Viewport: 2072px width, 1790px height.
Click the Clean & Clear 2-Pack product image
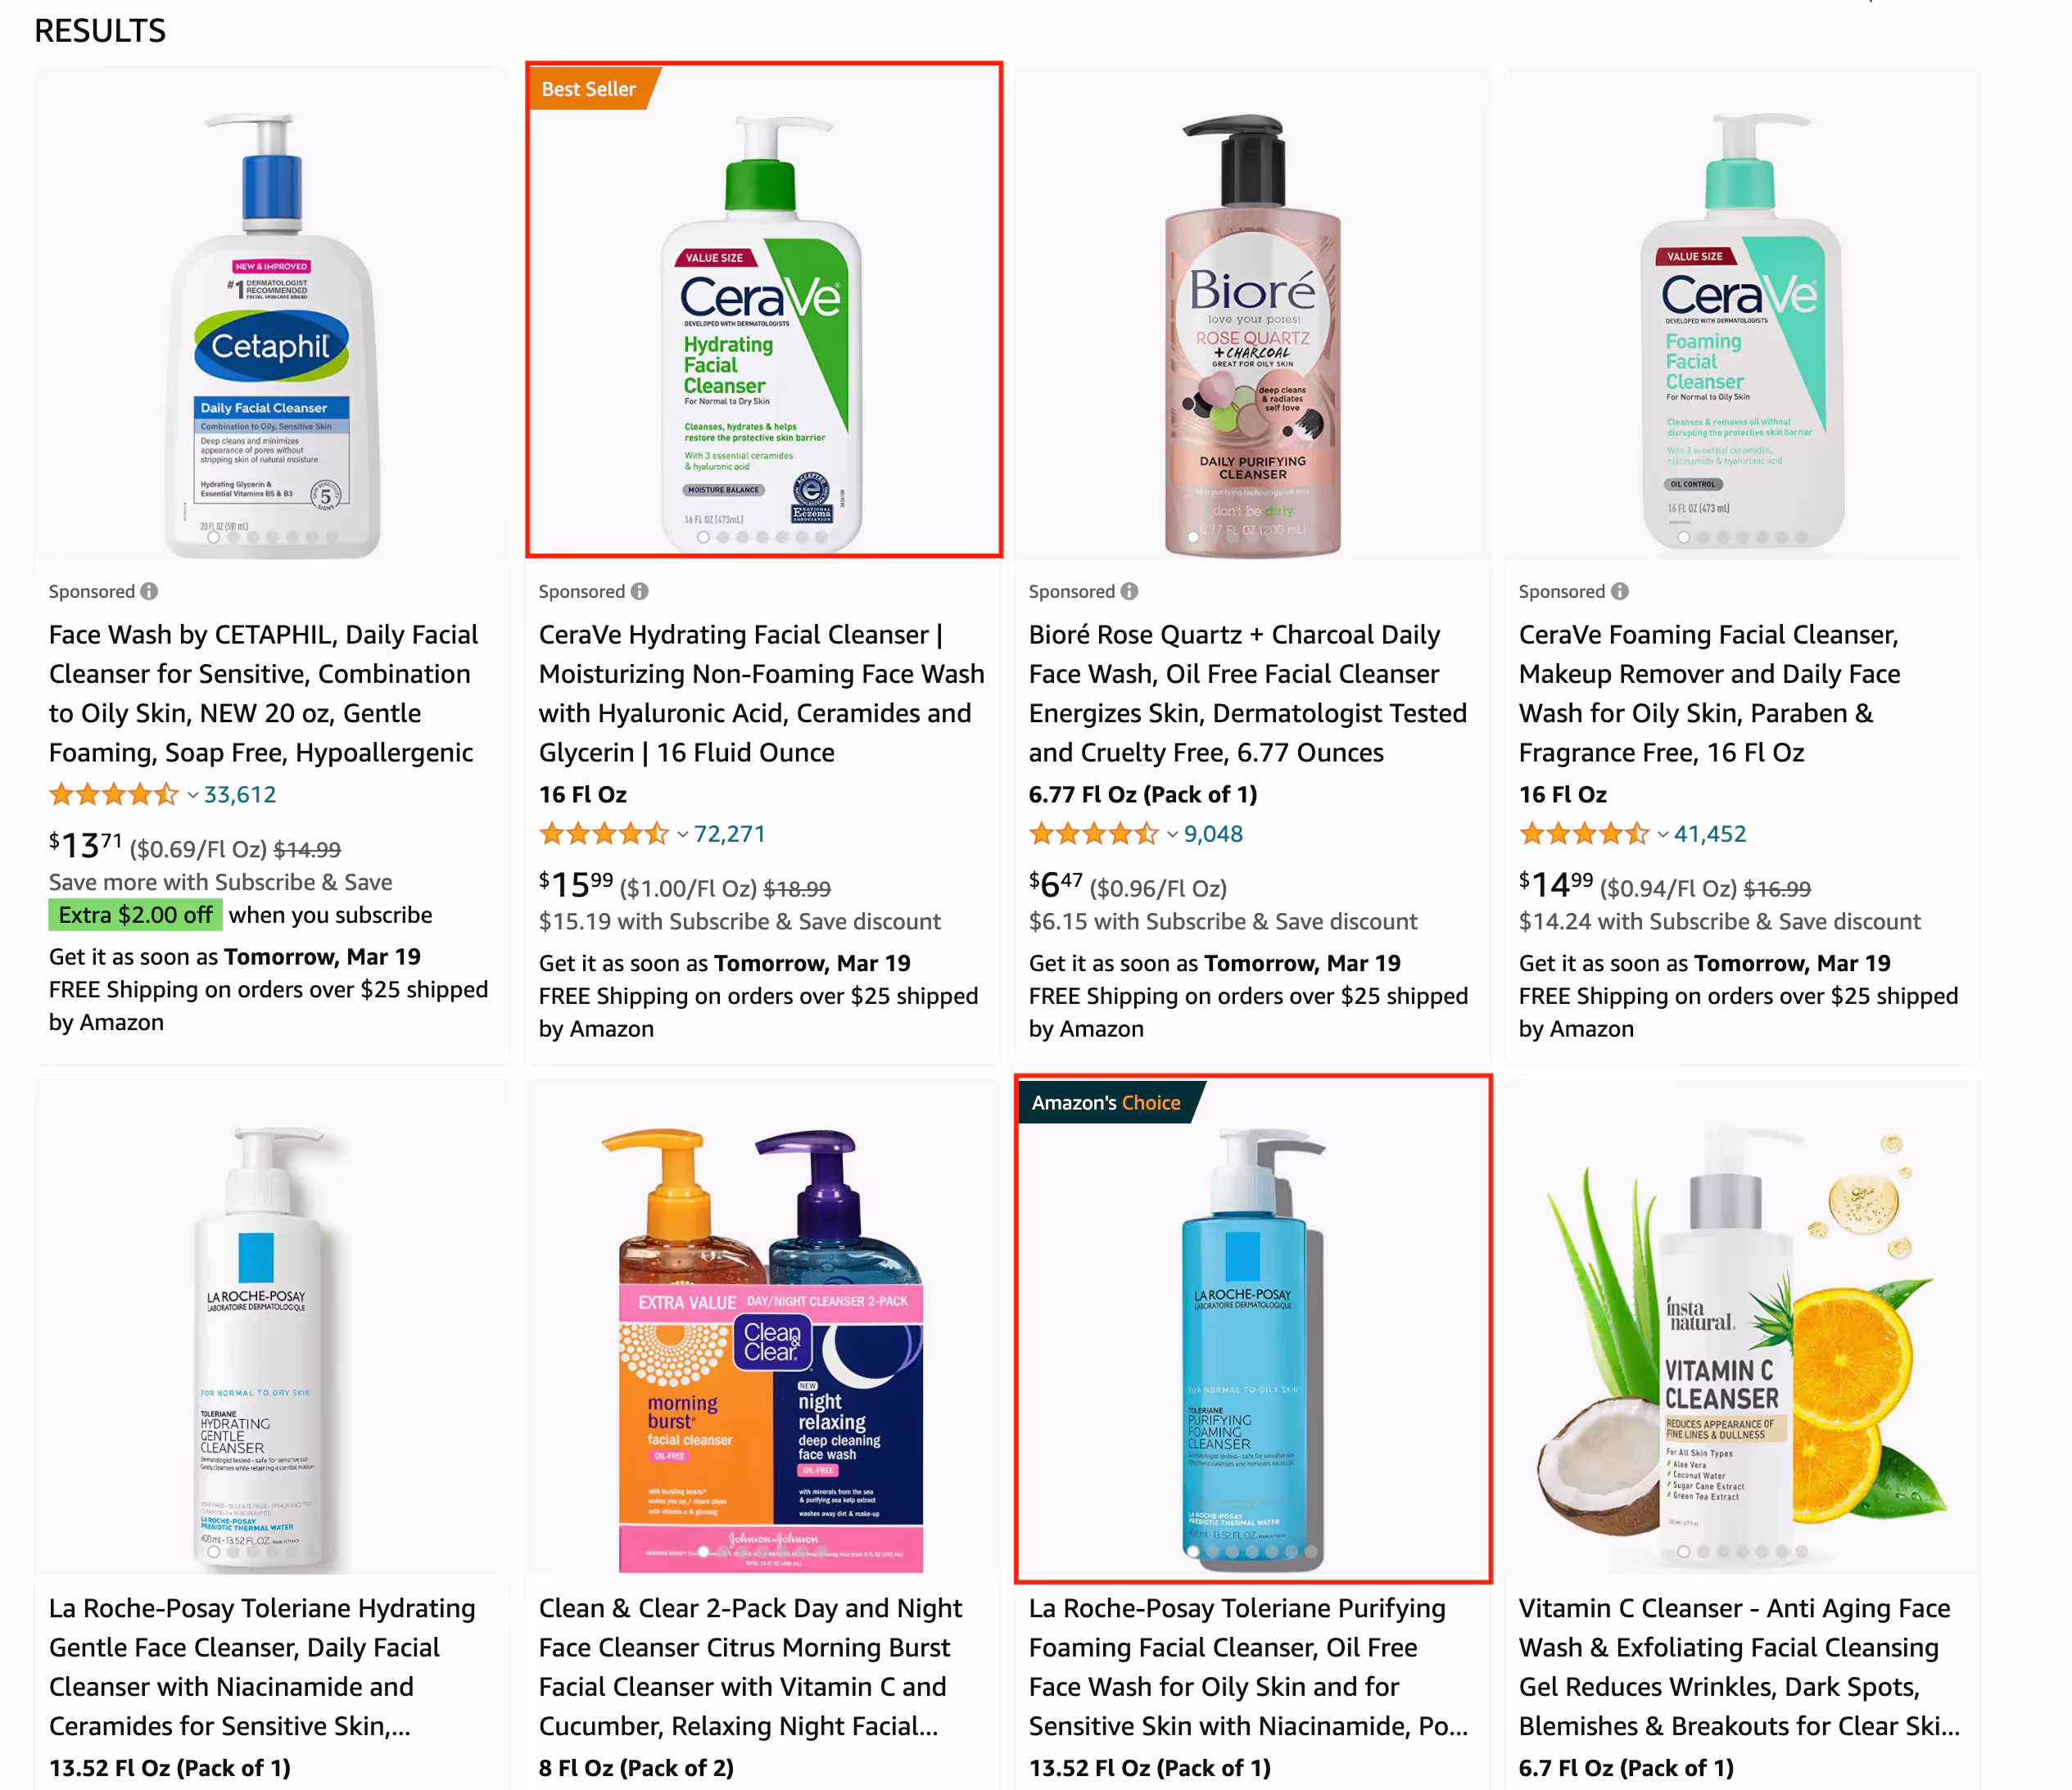point(763,1326)
